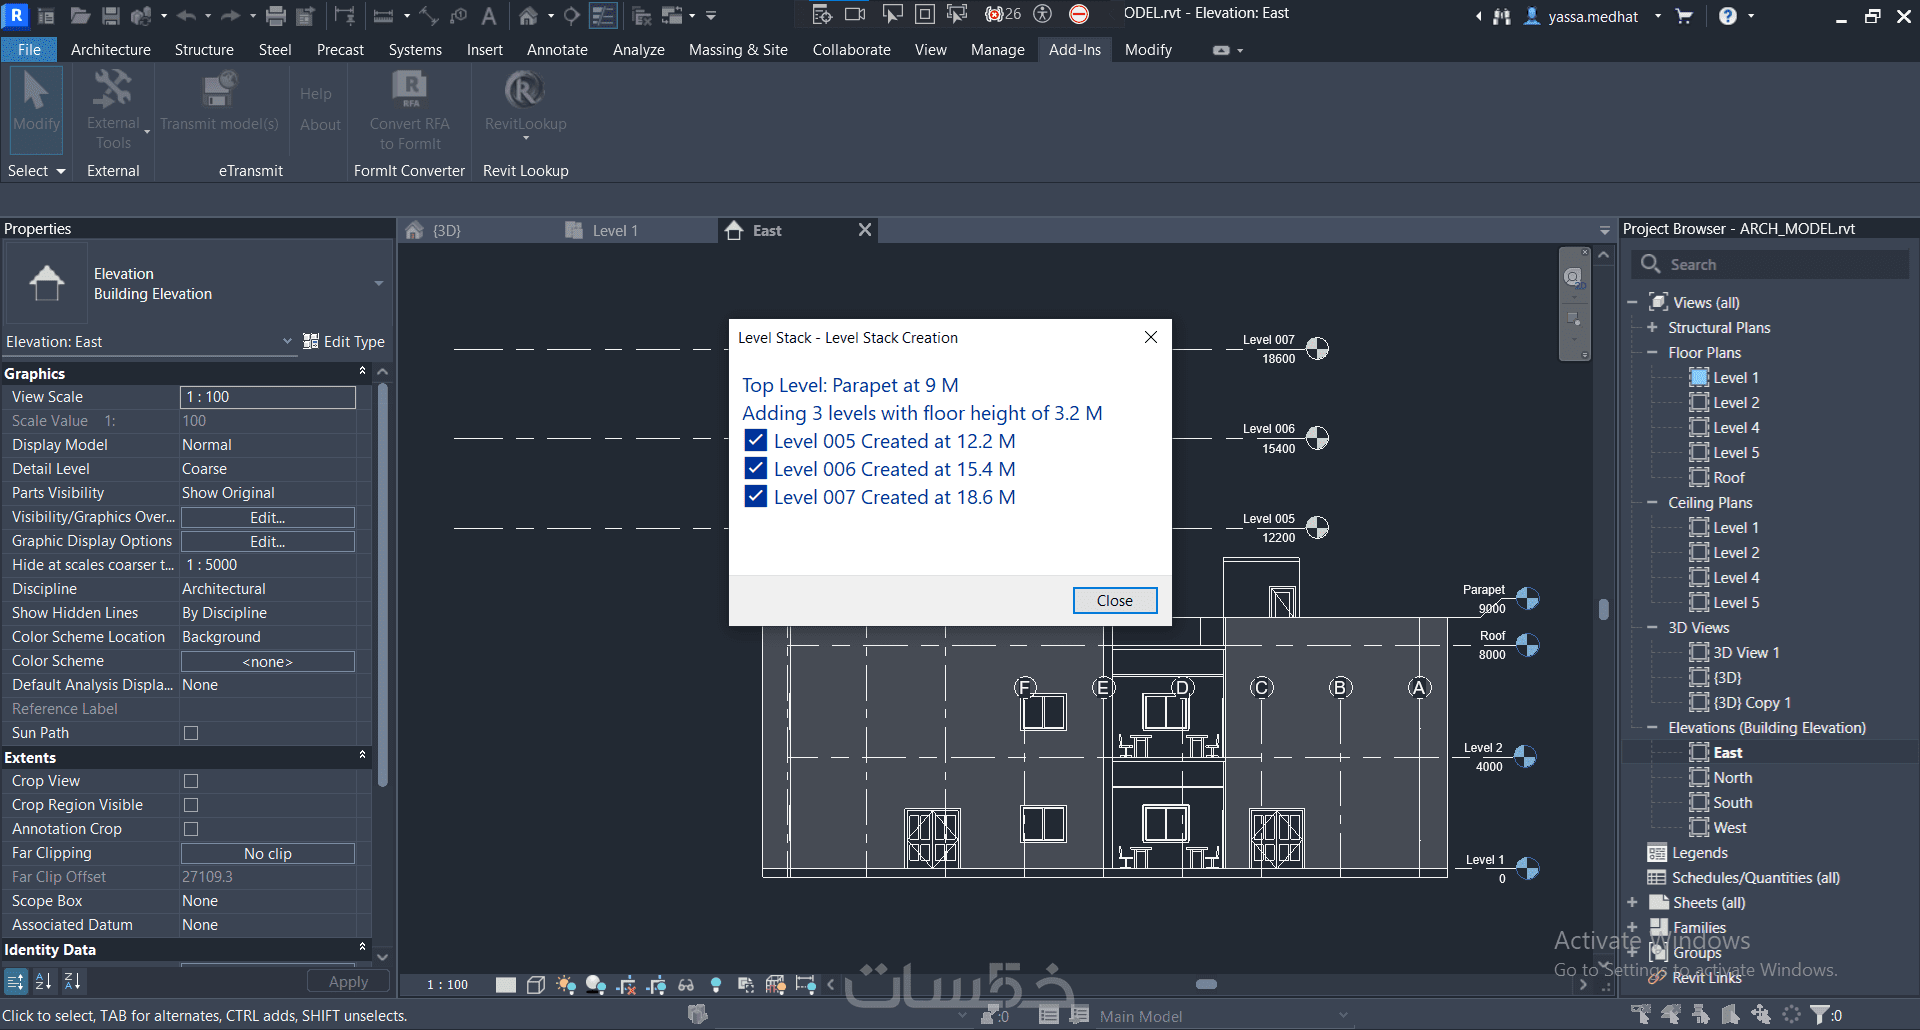
Task: Click the Thin Lines icon in toolbar
Action: pyautogui.click(x=603, y=15)
